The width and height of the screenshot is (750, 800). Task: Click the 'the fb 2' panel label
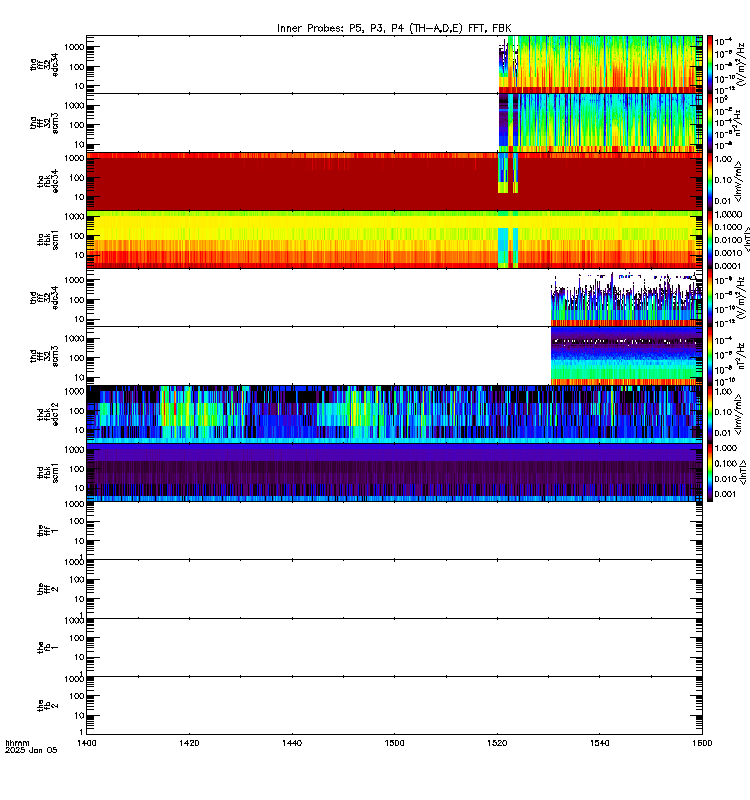pyautogui.click(x=48, y=706)
